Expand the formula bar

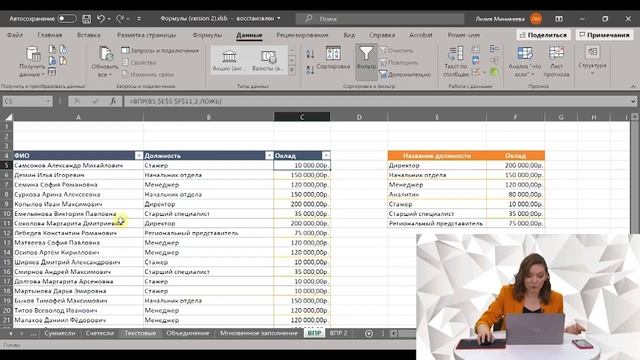click(633, 101)
